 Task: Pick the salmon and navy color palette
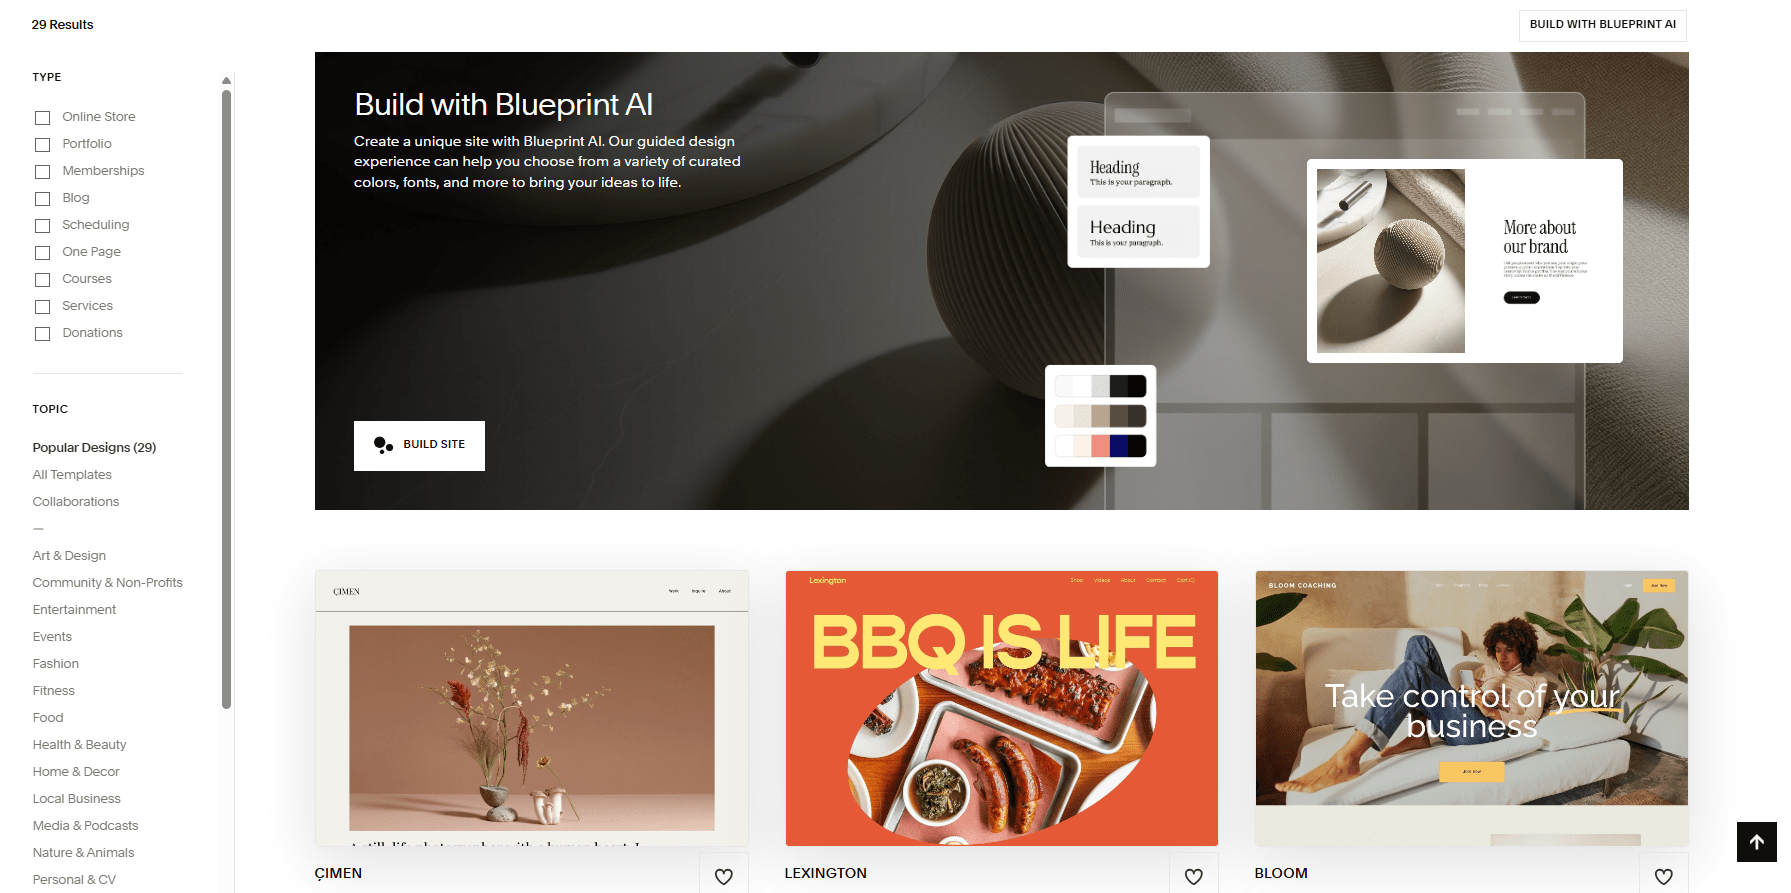[1100, 446]
